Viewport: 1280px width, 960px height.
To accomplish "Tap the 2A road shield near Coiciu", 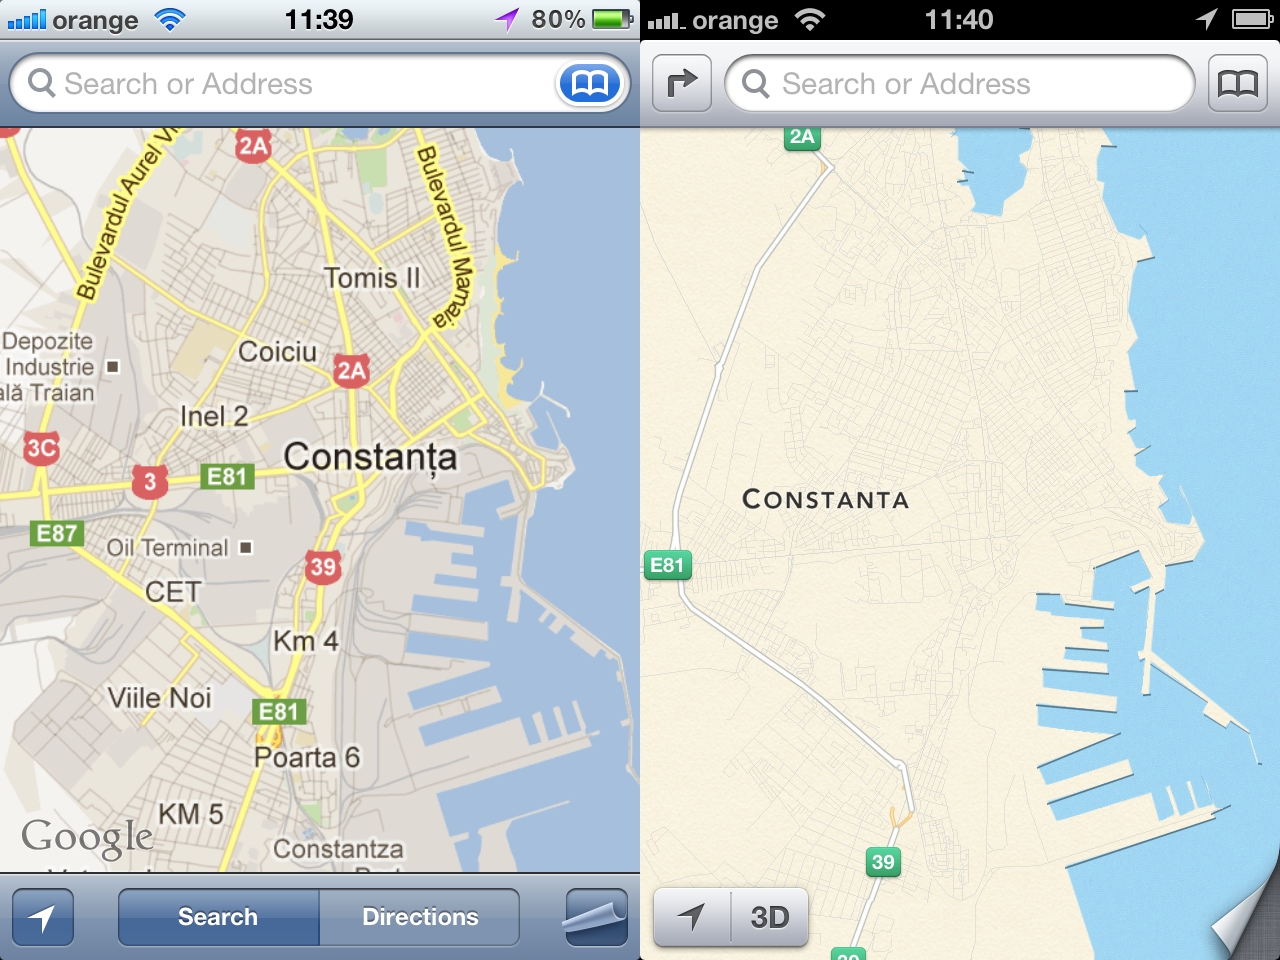I will (x=351, y=371).
